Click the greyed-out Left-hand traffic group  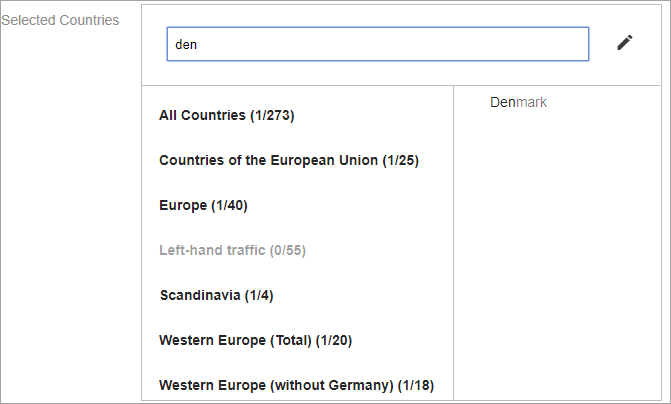click(232, 250)
